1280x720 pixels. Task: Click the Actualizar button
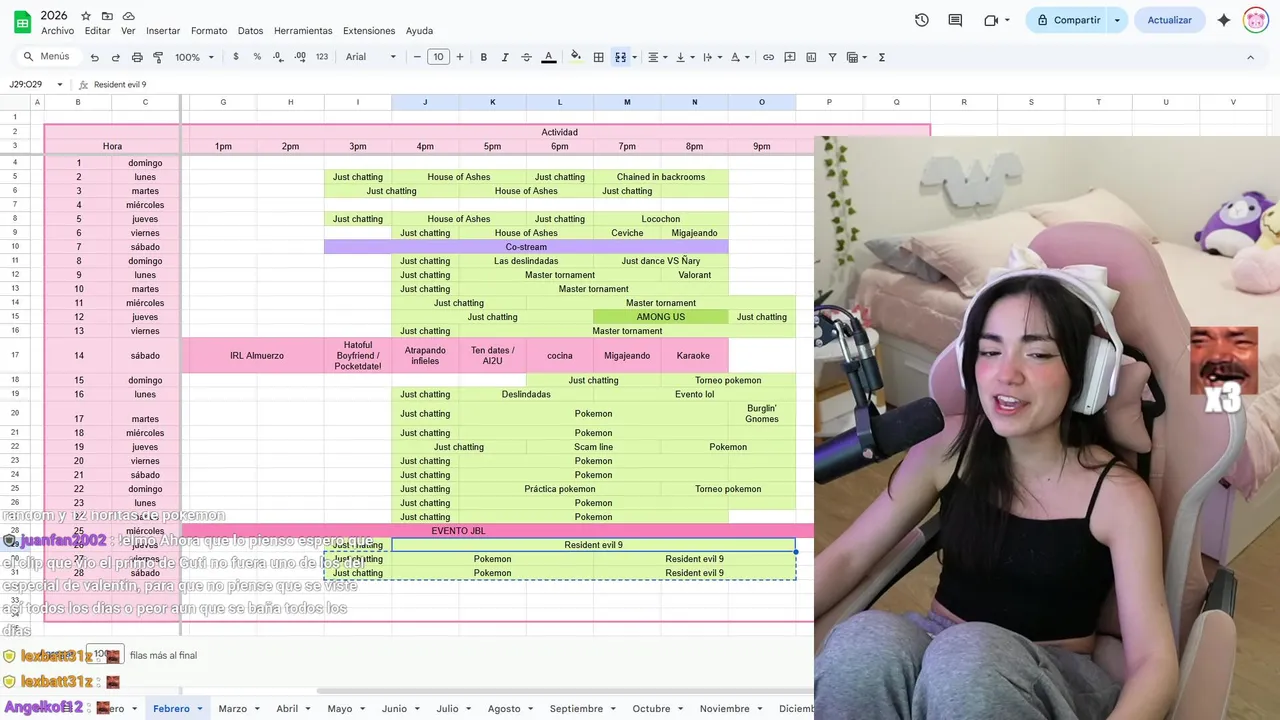tap(1169, 20)
